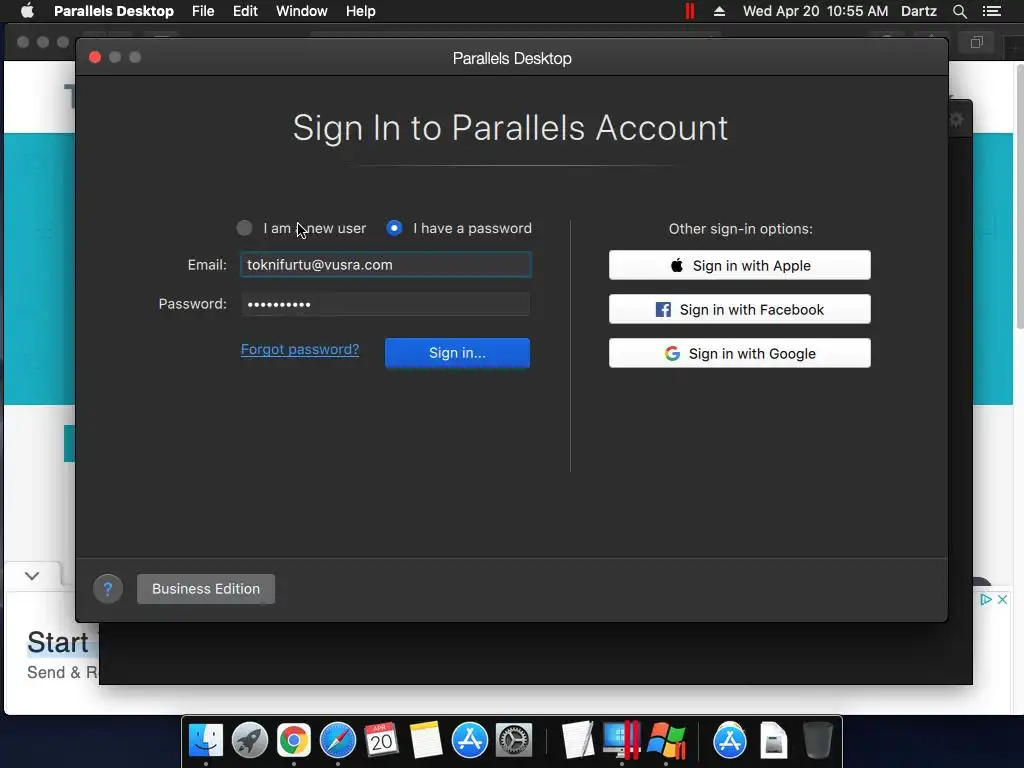1024x768 pixels.
Task: Open the File menu
Action: (x=203, y=11)
